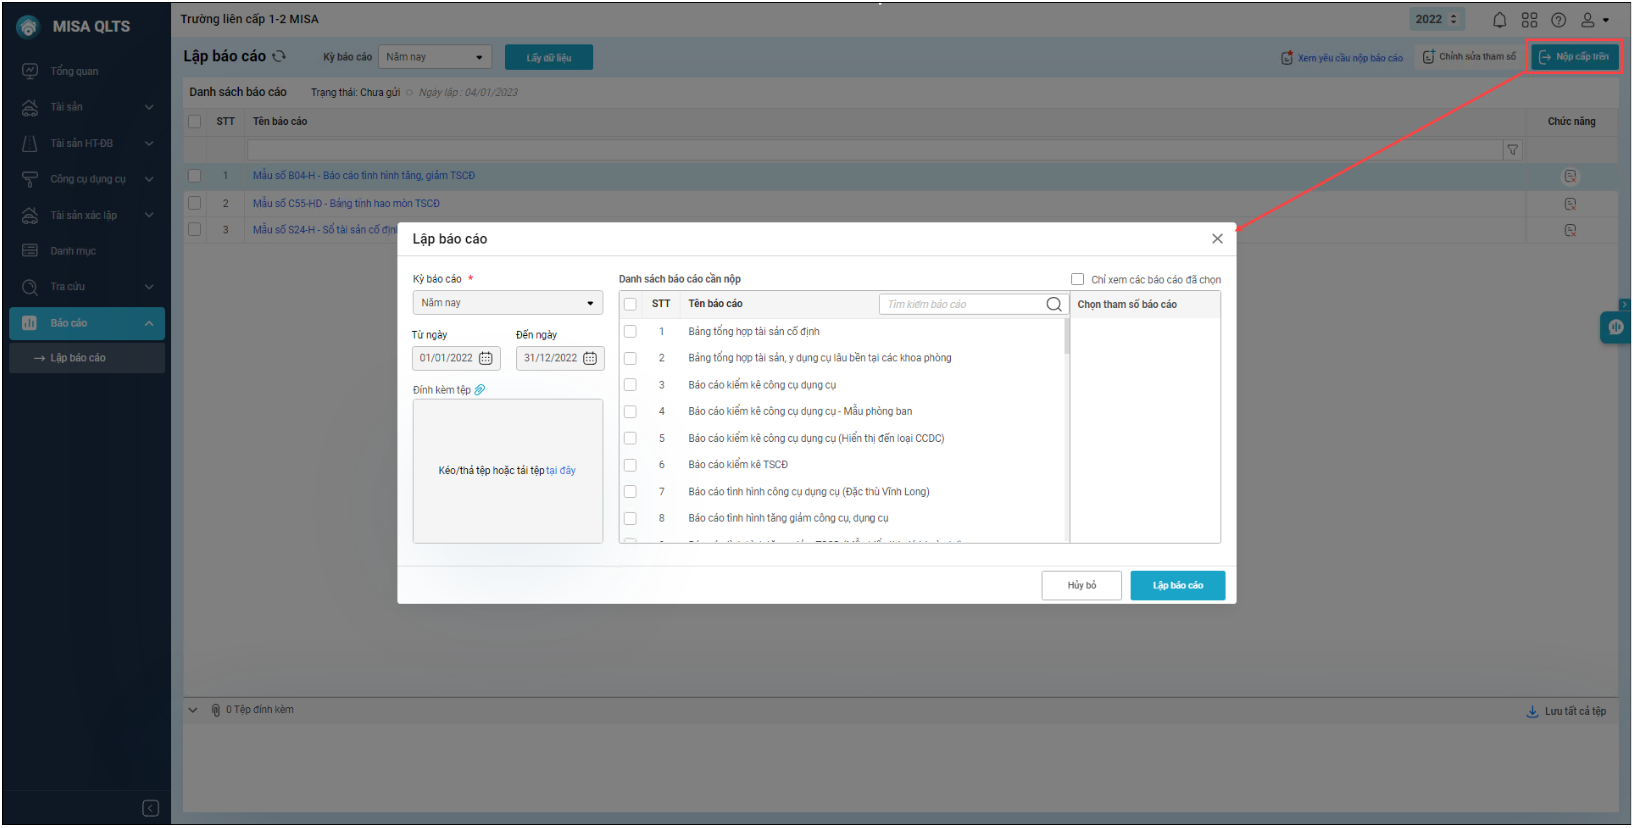Click the action icon for Mẫu số C55-HD row
Viewport: 1633px width, 828px height.
[1570, 203]
